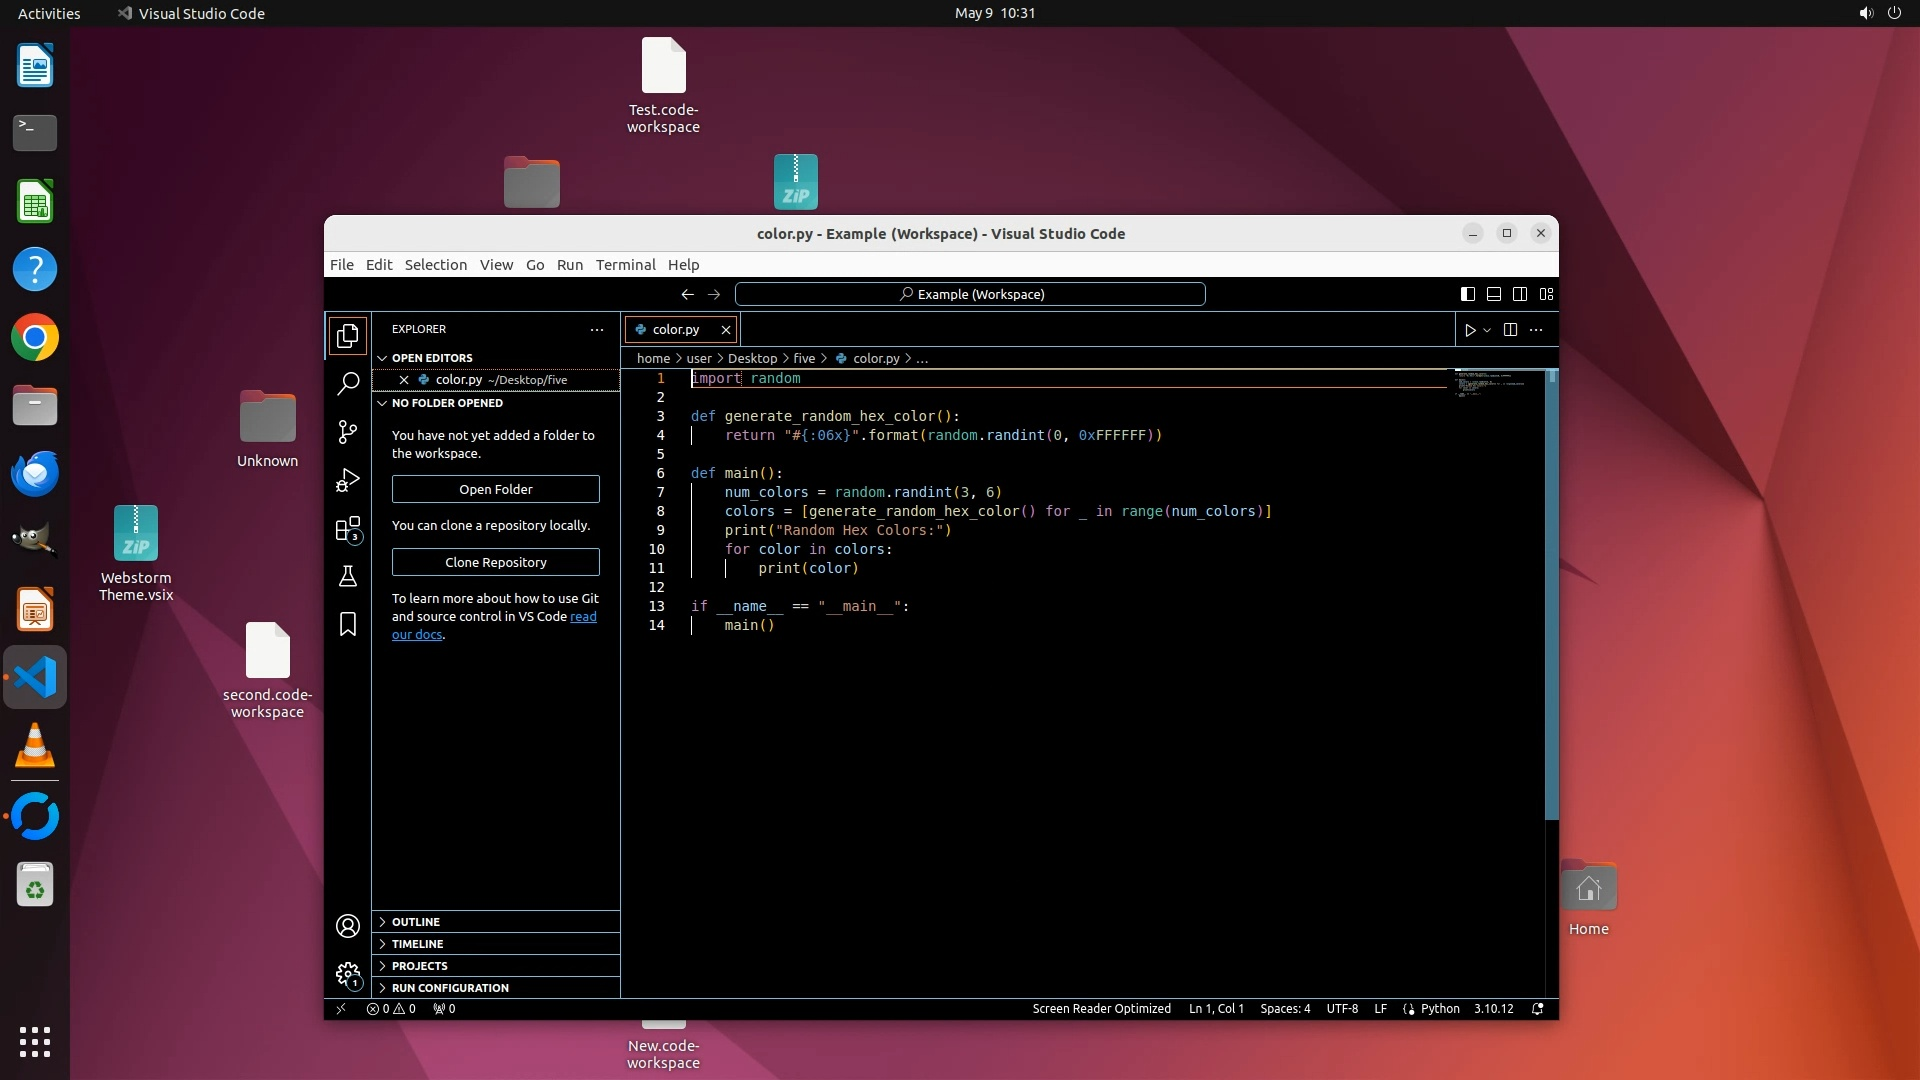Follow the 'read our docs' link
Viewport: 1920px width, 1080px height.
coord(582,617)
